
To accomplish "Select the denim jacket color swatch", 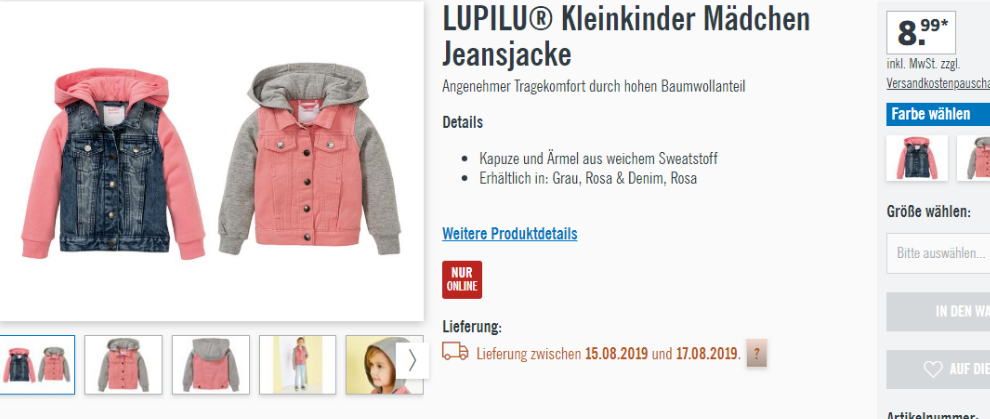I will pyautogui.click(x=917, y=158).
